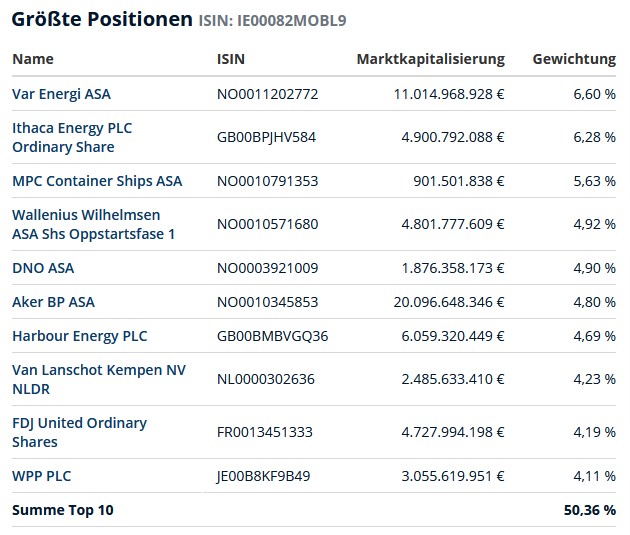Viewport: 630px width, 535px height.
Task: Open FDJ United Ordinary Shares link
Action: [x=79, y=432]
